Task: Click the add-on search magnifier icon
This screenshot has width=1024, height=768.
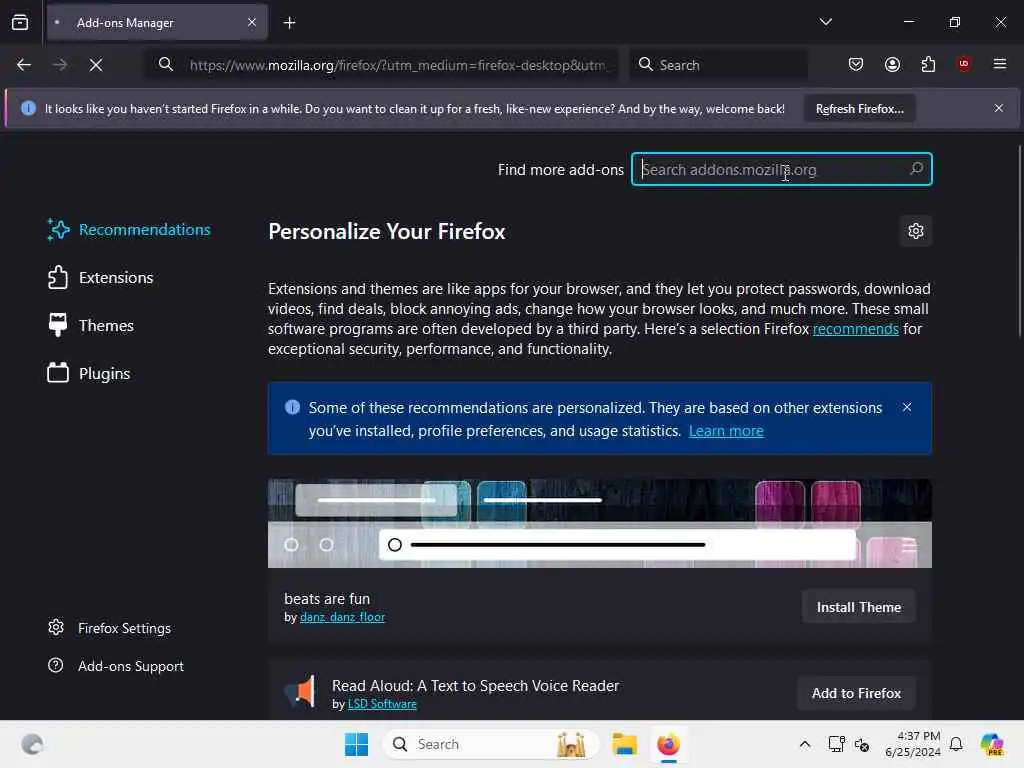Action: pos(916,169)
